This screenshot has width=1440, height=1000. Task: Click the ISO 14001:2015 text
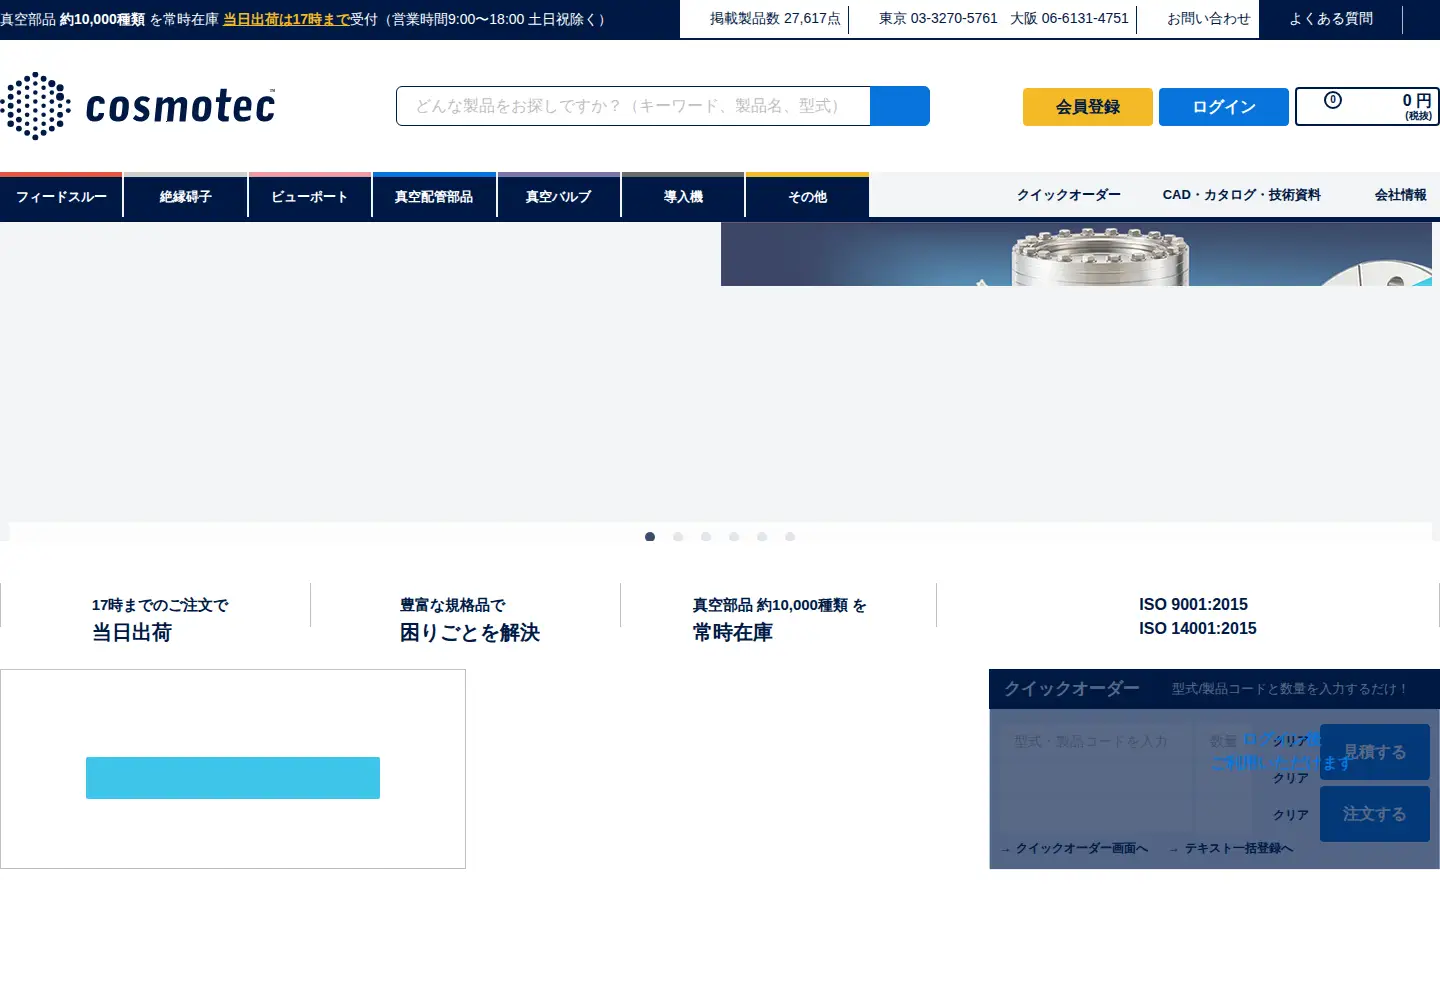click(x=1198, y=628)
